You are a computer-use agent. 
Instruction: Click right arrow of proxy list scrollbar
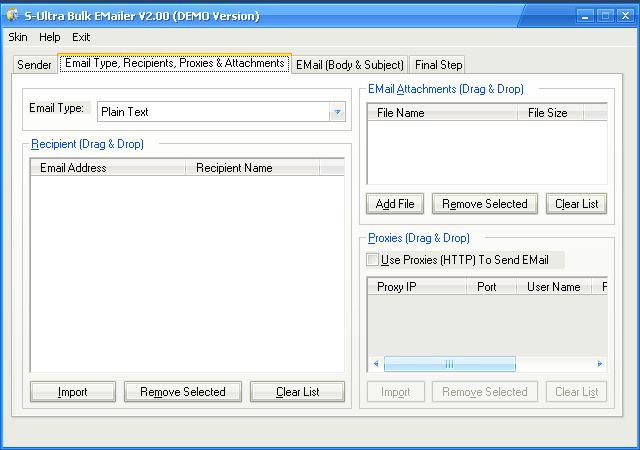(600, 364)
